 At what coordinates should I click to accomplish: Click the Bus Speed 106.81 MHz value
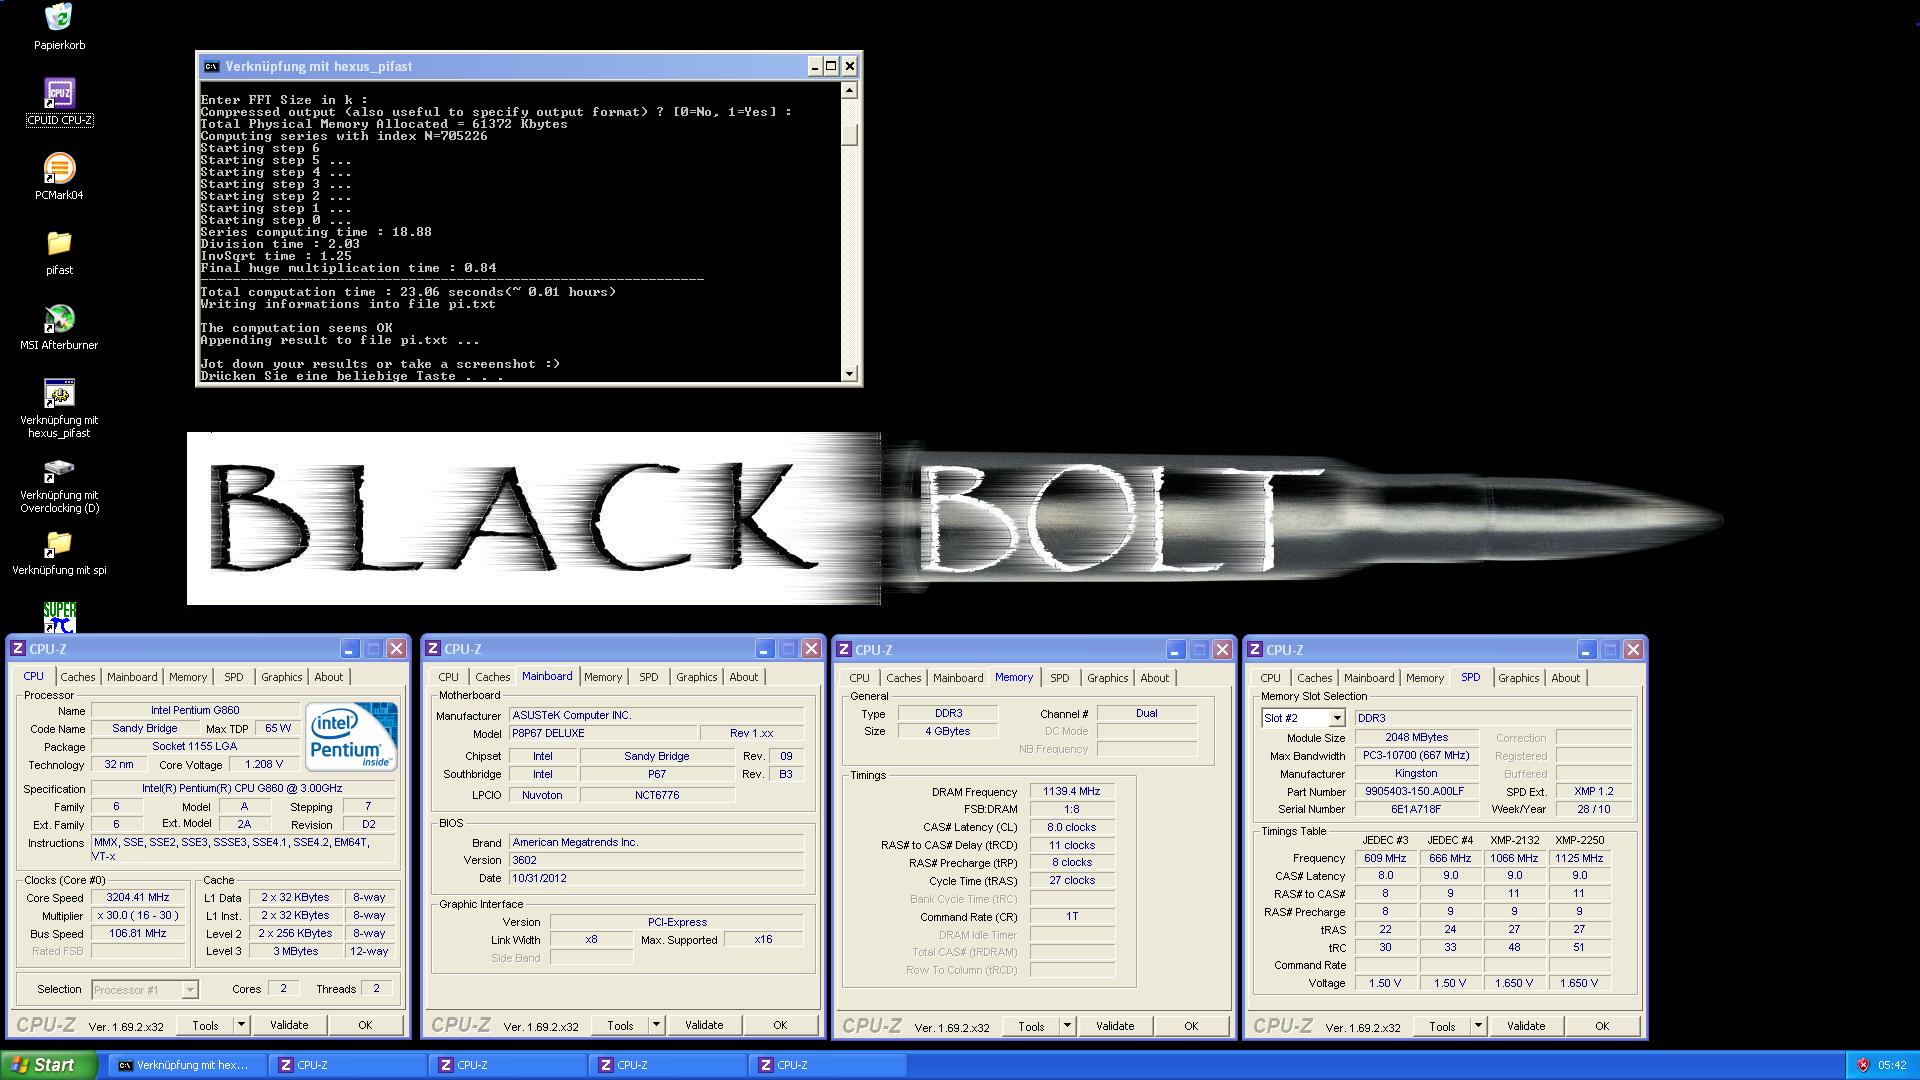(138, 934)
